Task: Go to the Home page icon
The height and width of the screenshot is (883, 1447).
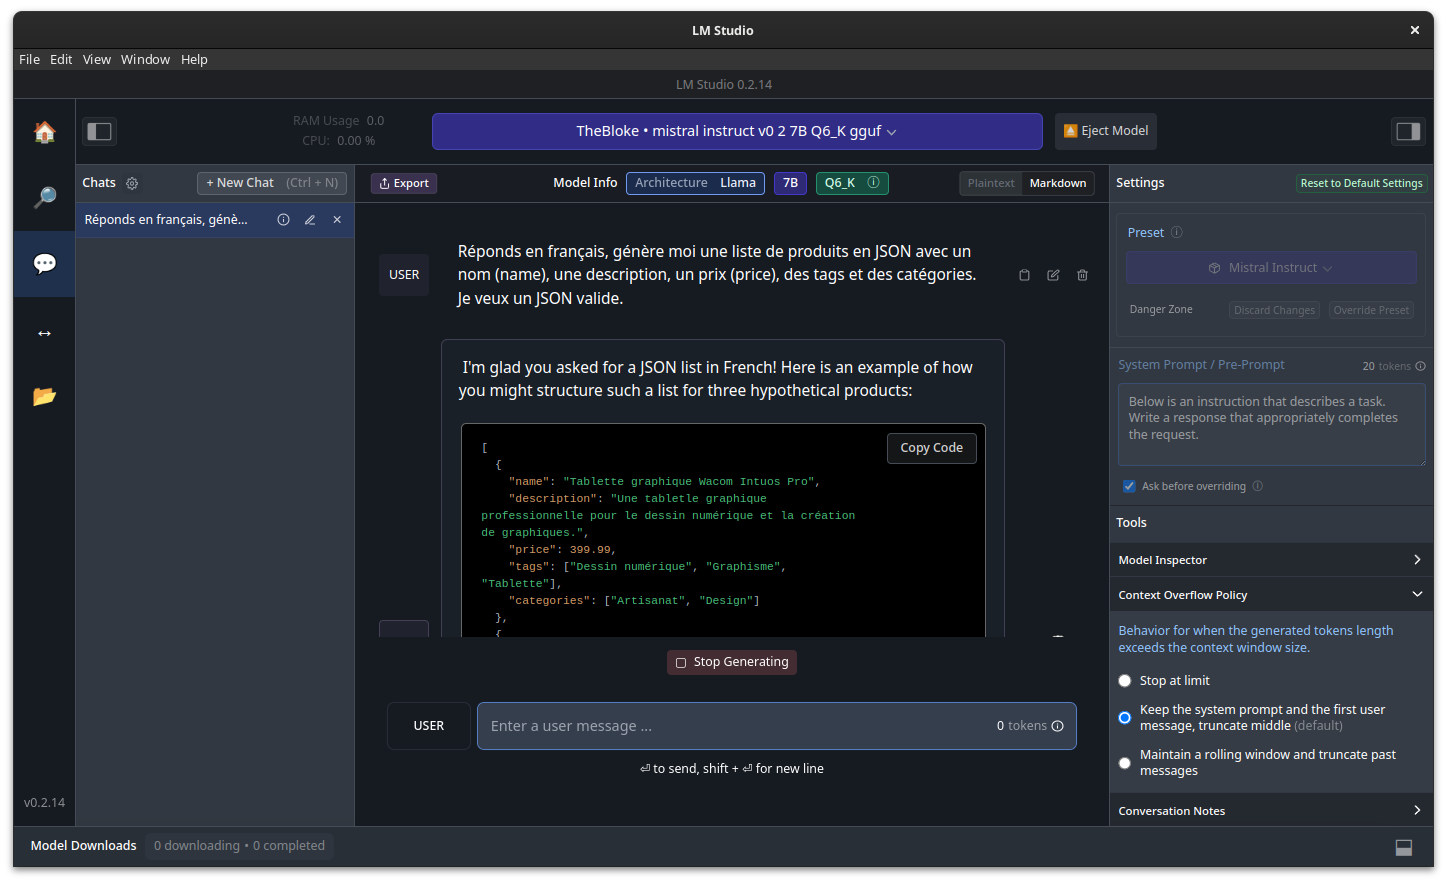Action: 45,132
